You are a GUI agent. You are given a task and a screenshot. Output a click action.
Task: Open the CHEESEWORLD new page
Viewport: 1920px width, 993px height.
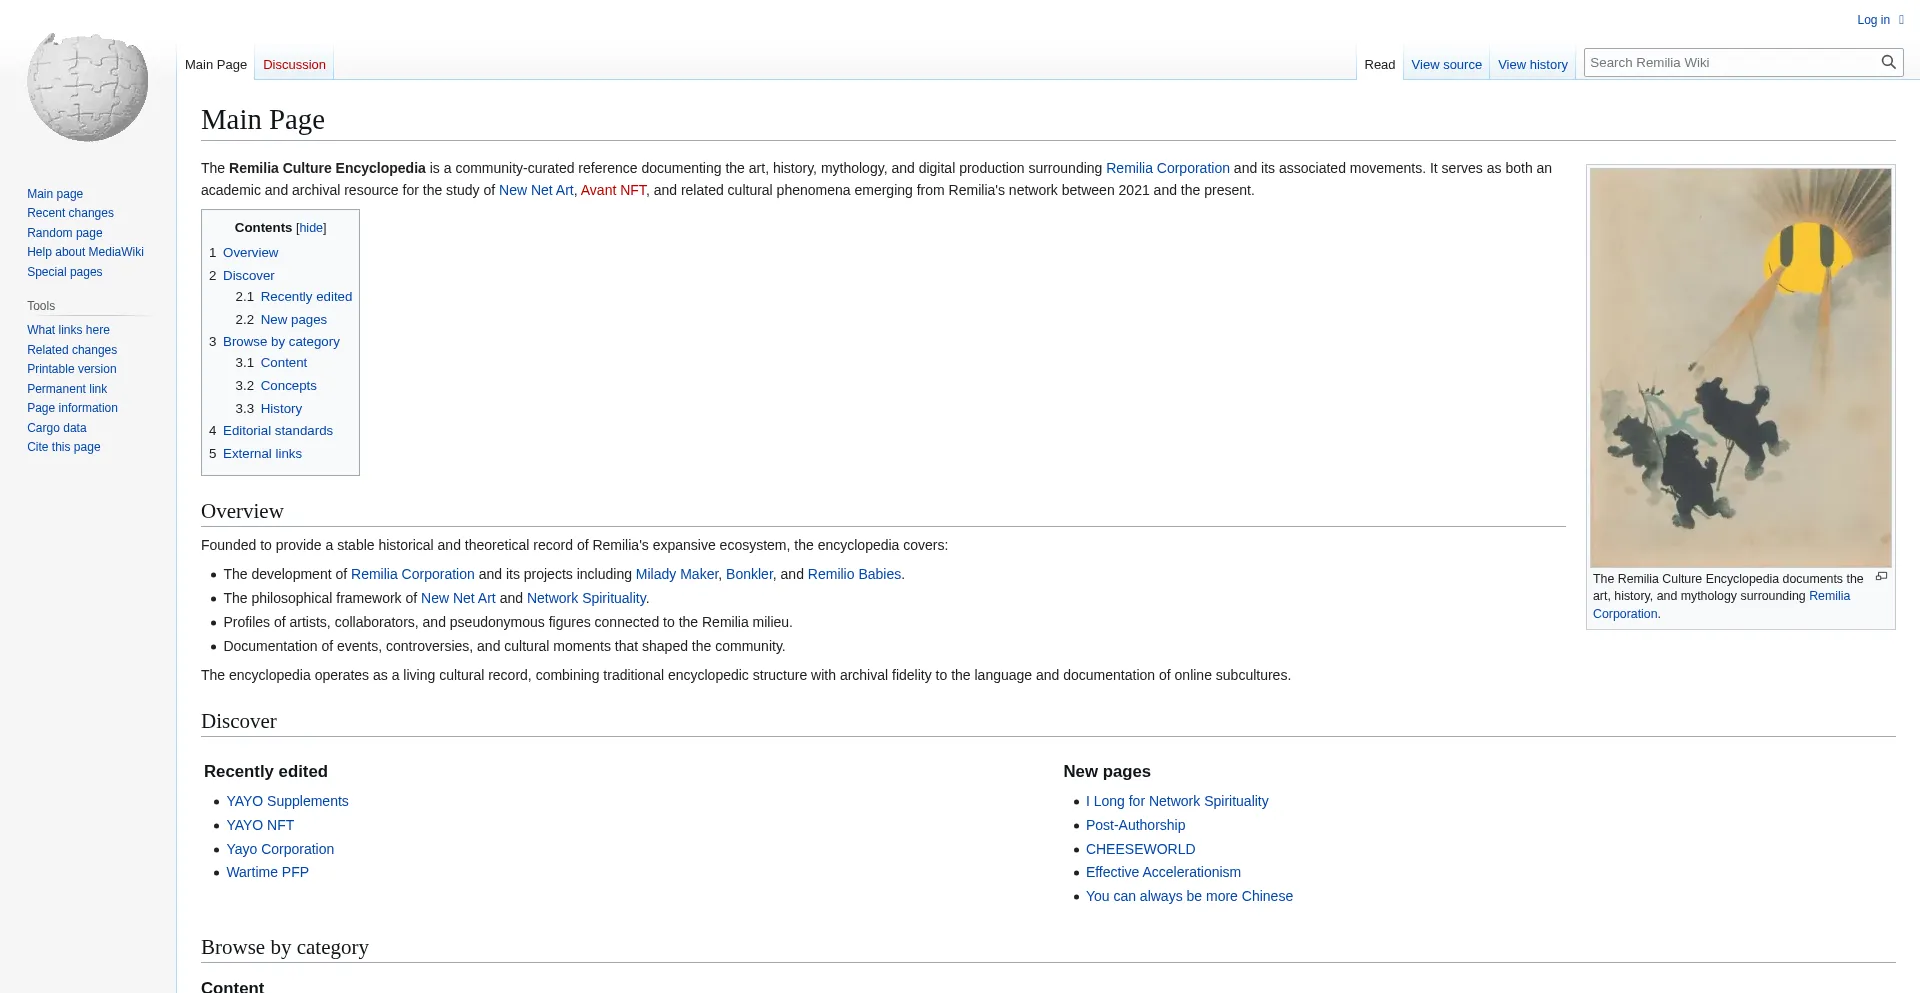click(1140, 849)
